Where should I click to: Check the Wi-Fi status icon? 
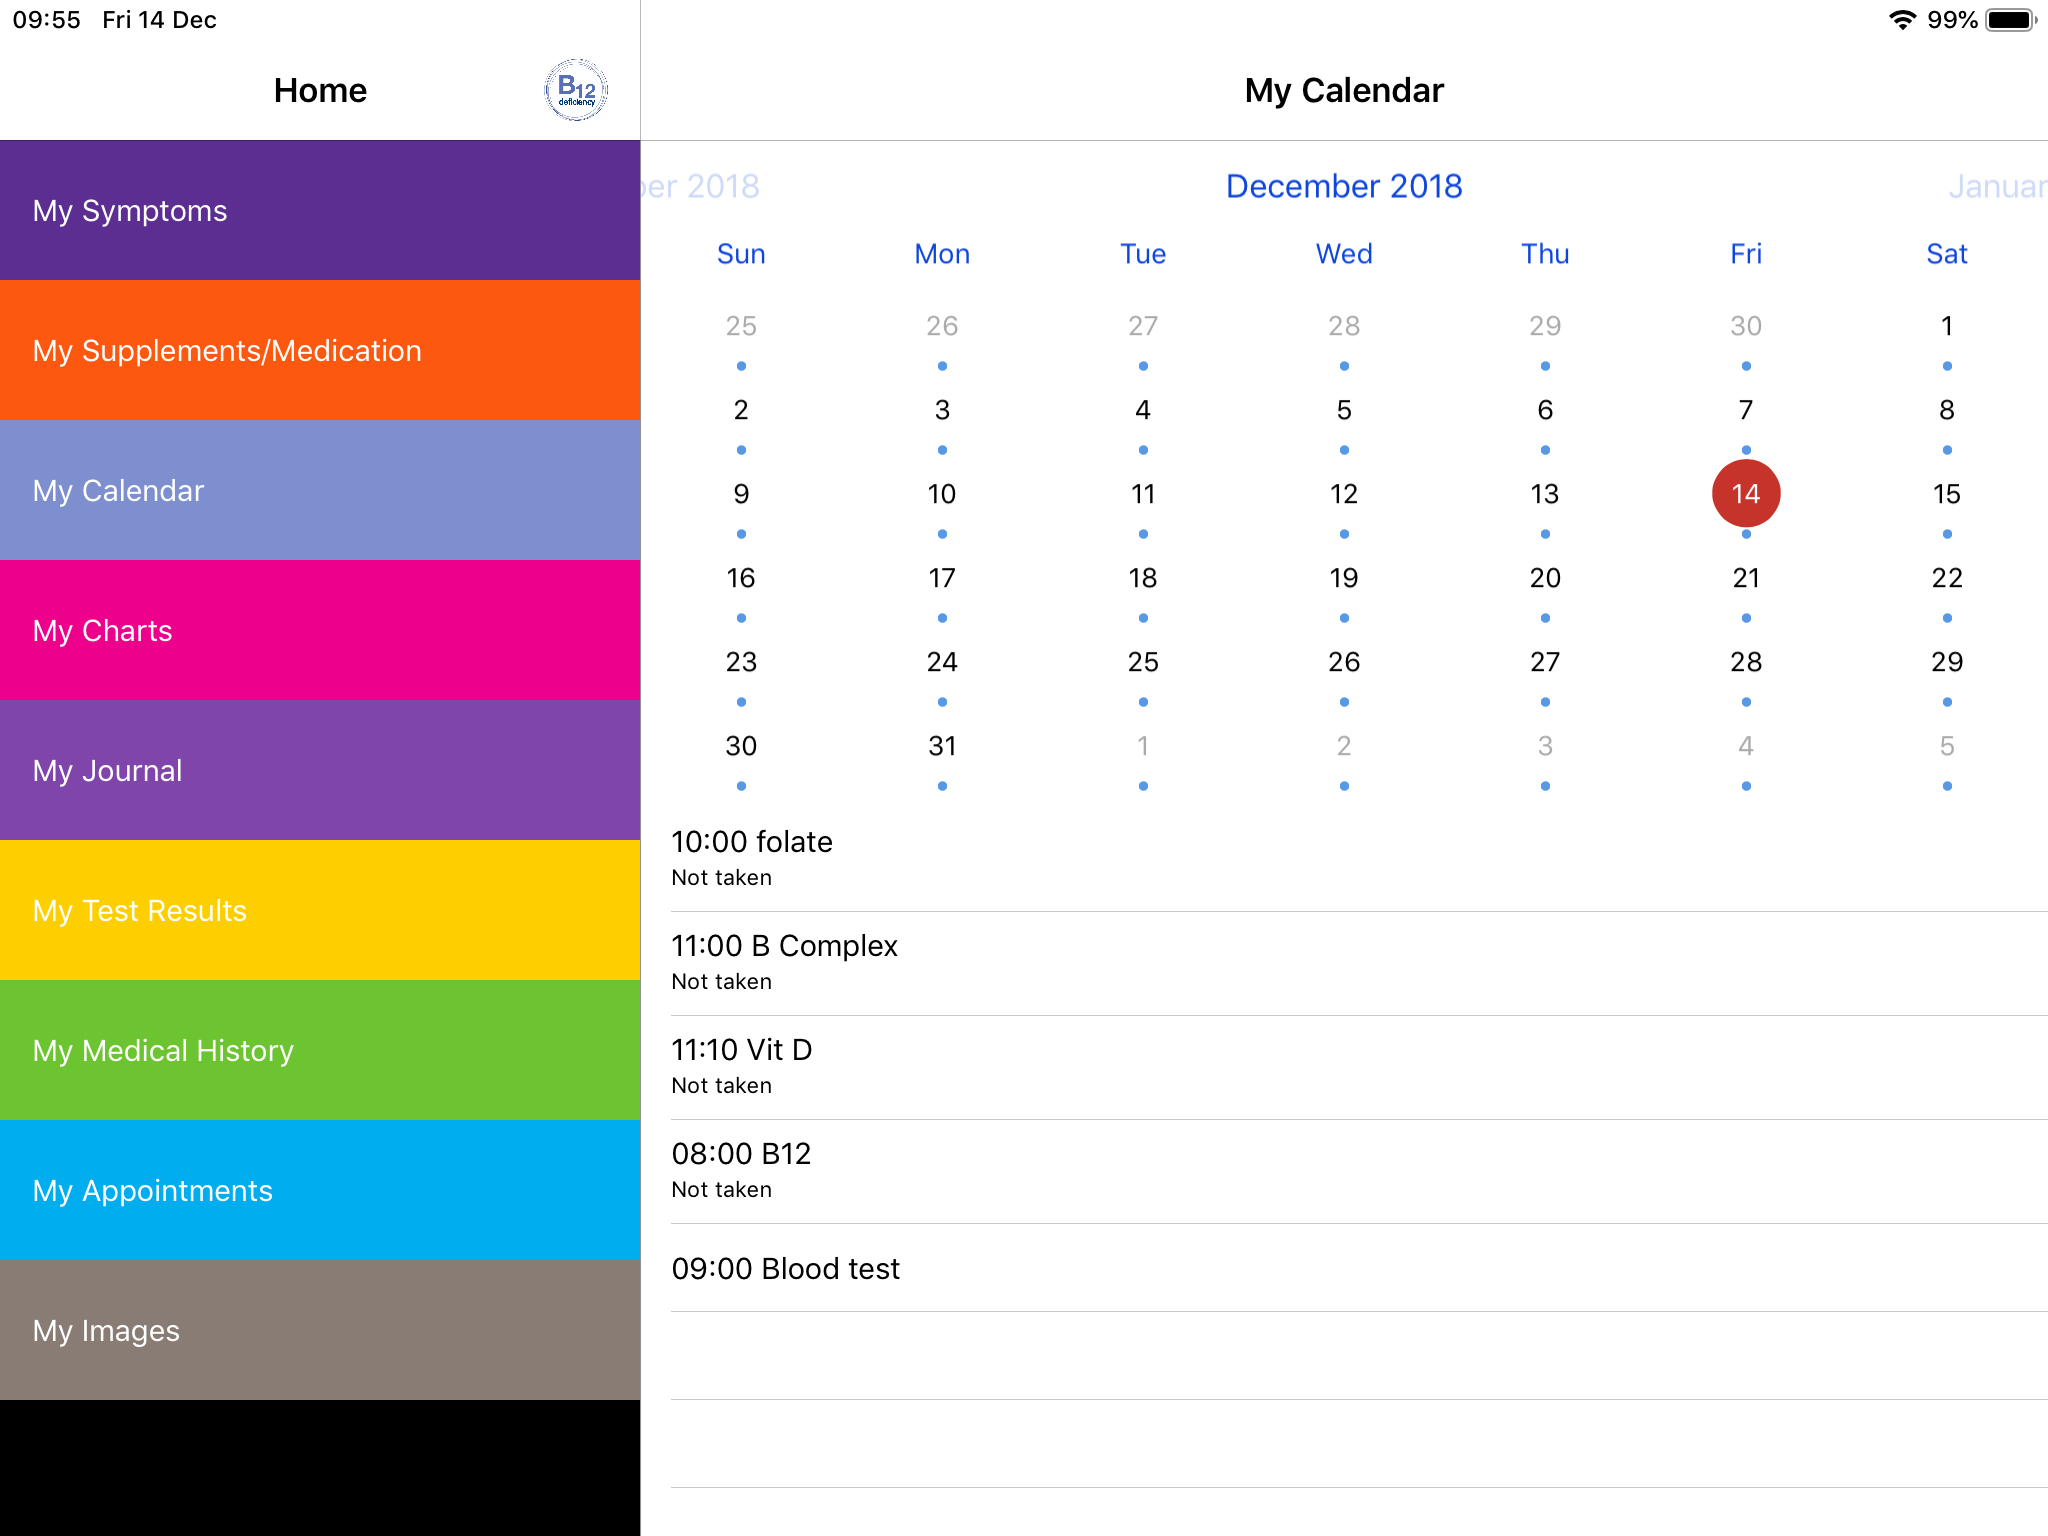(1901, 20)
